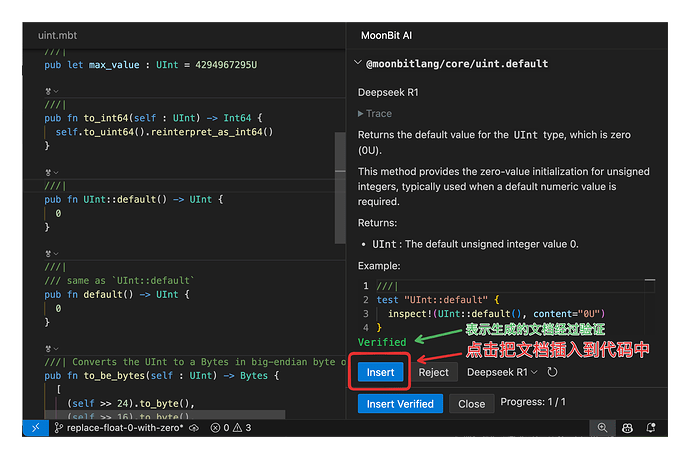This screenshot has width=690, height=459.
Task: Open the replace-float-0-with-zero branch switcher
Action: click(119, 427)
